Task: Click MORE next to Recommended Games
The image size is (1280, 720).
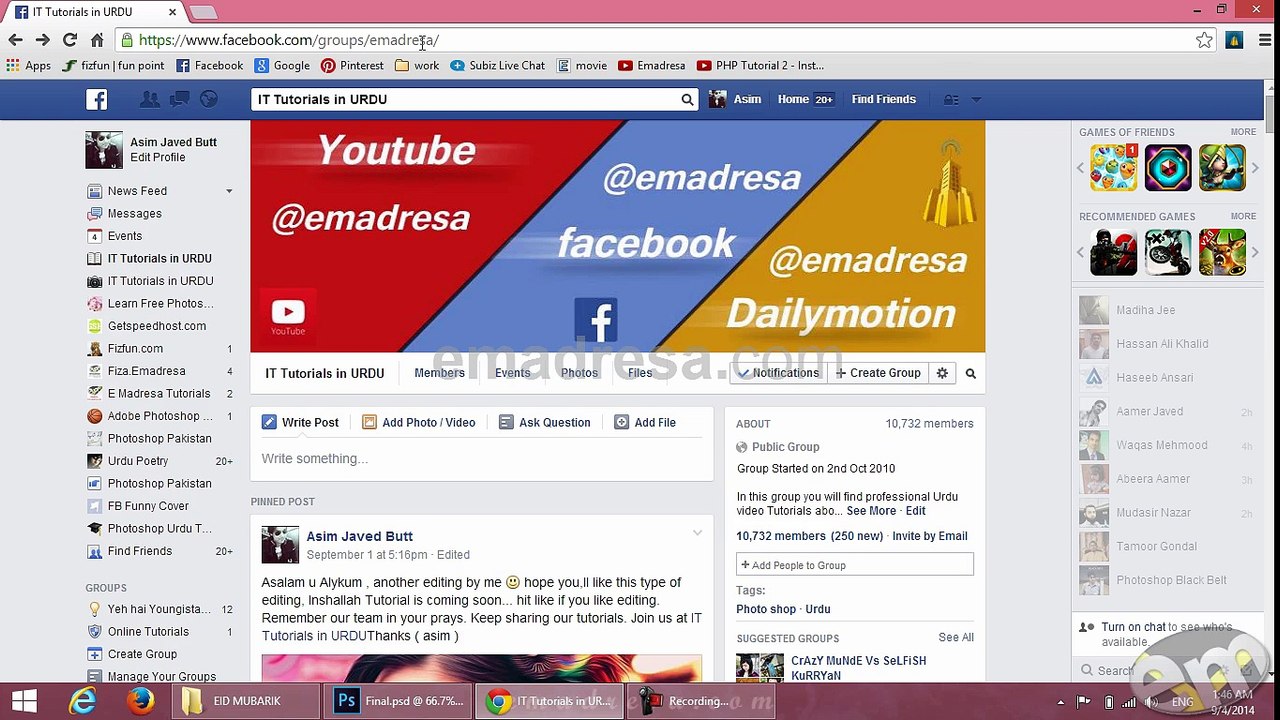Action: point(1243,216)
